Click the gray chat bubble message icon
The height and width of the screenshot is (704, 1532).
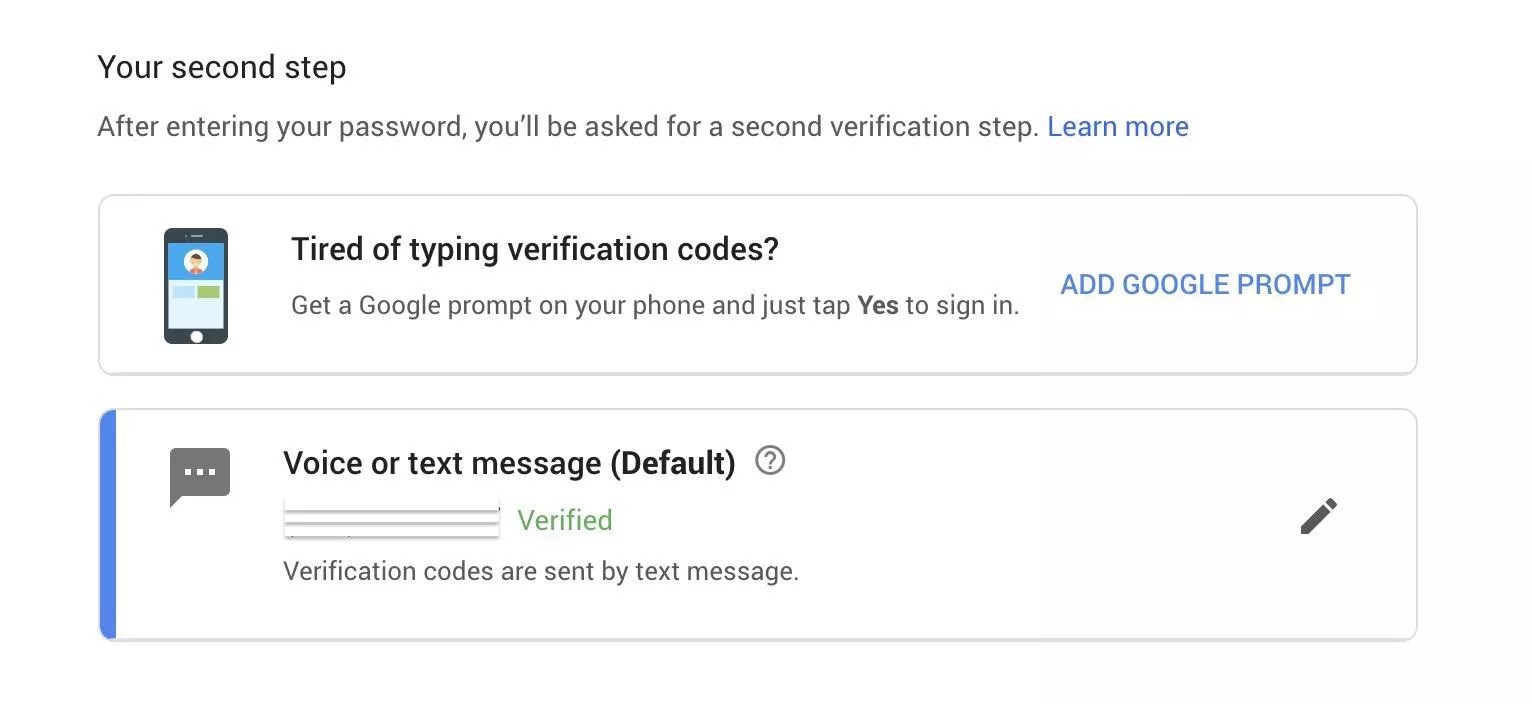(x=200, y=477)
